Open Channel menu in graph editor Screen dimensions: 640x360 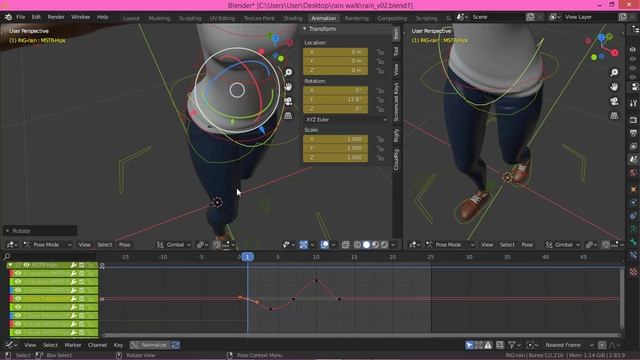[97, 345]
